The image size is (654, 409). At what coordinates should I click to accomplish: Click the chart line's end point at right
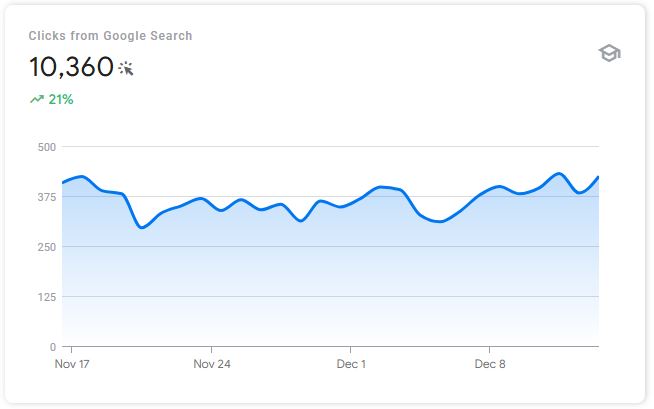tap(598, 177)
